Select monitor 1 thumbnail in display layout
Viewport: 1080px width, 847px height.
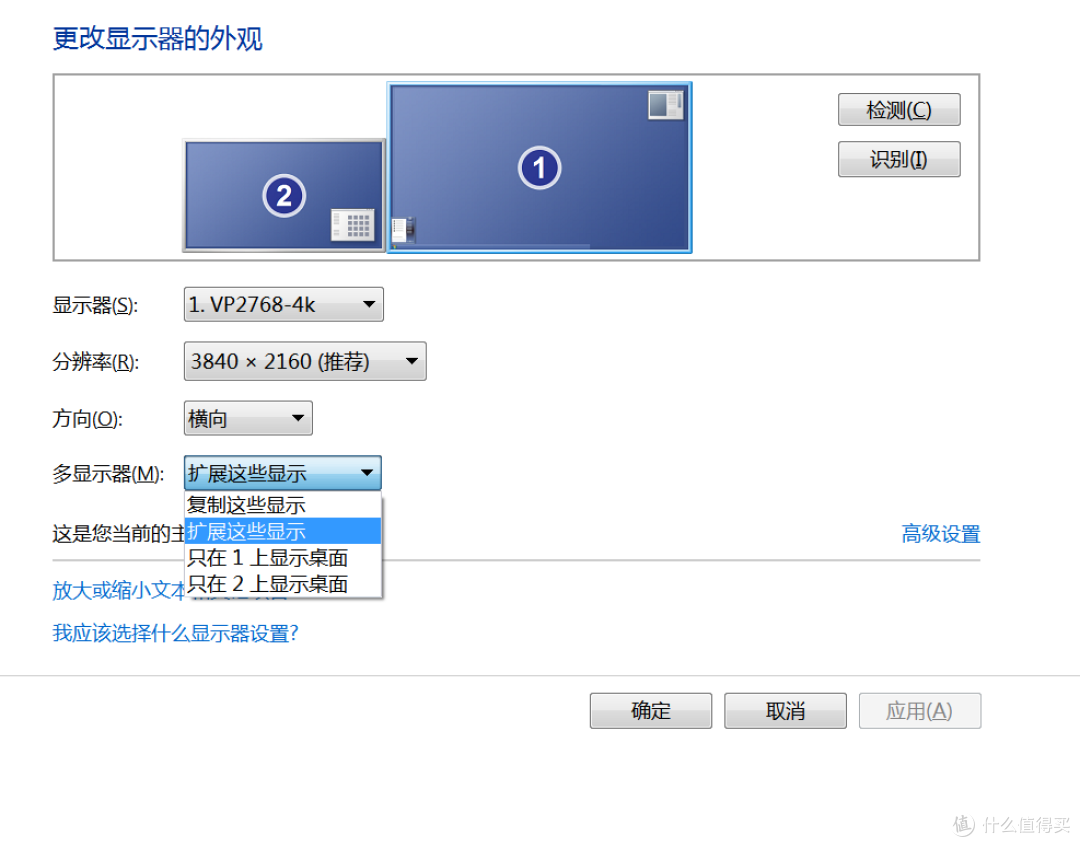tap(539, 167)
